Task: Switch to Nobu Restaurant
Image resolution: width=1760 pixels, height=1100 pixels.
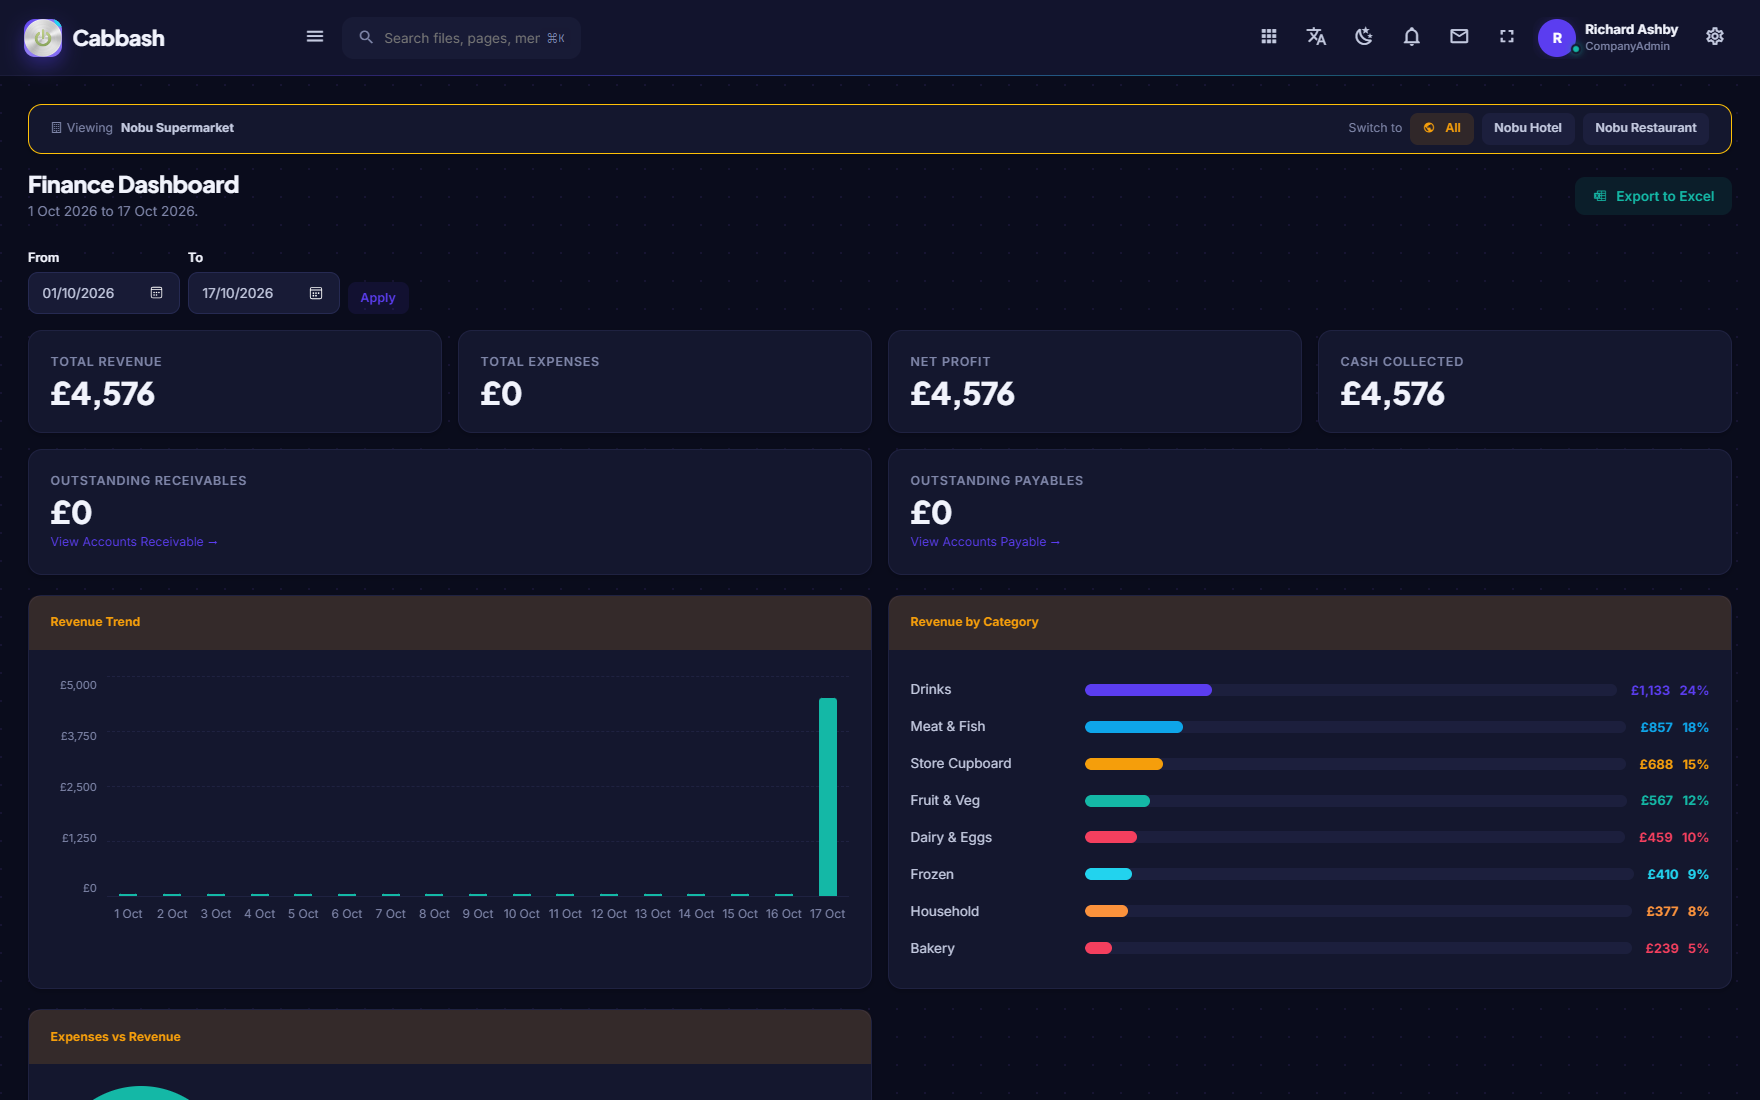Action: 1646,128
